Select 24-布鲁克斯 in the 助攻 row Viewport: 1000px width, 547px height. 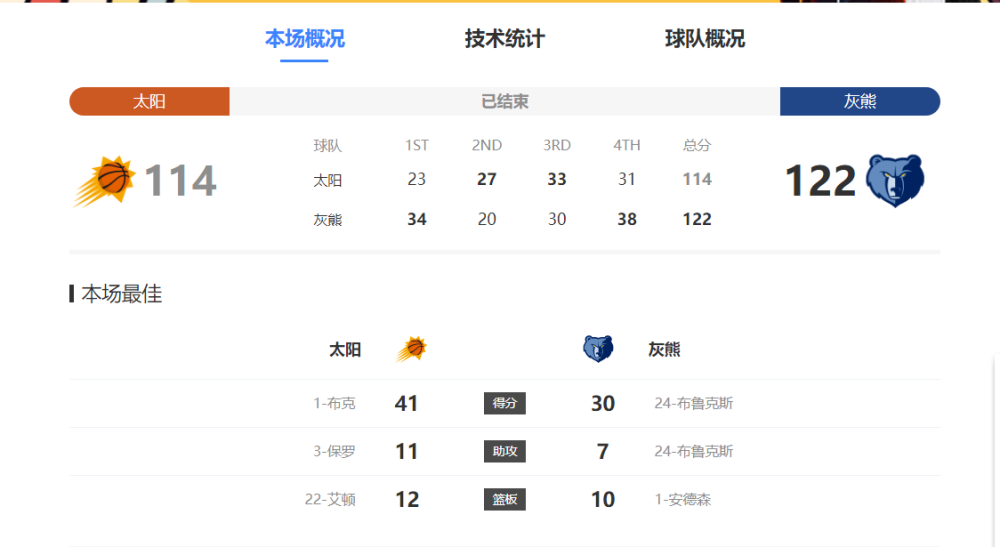[x=694, y=451]
